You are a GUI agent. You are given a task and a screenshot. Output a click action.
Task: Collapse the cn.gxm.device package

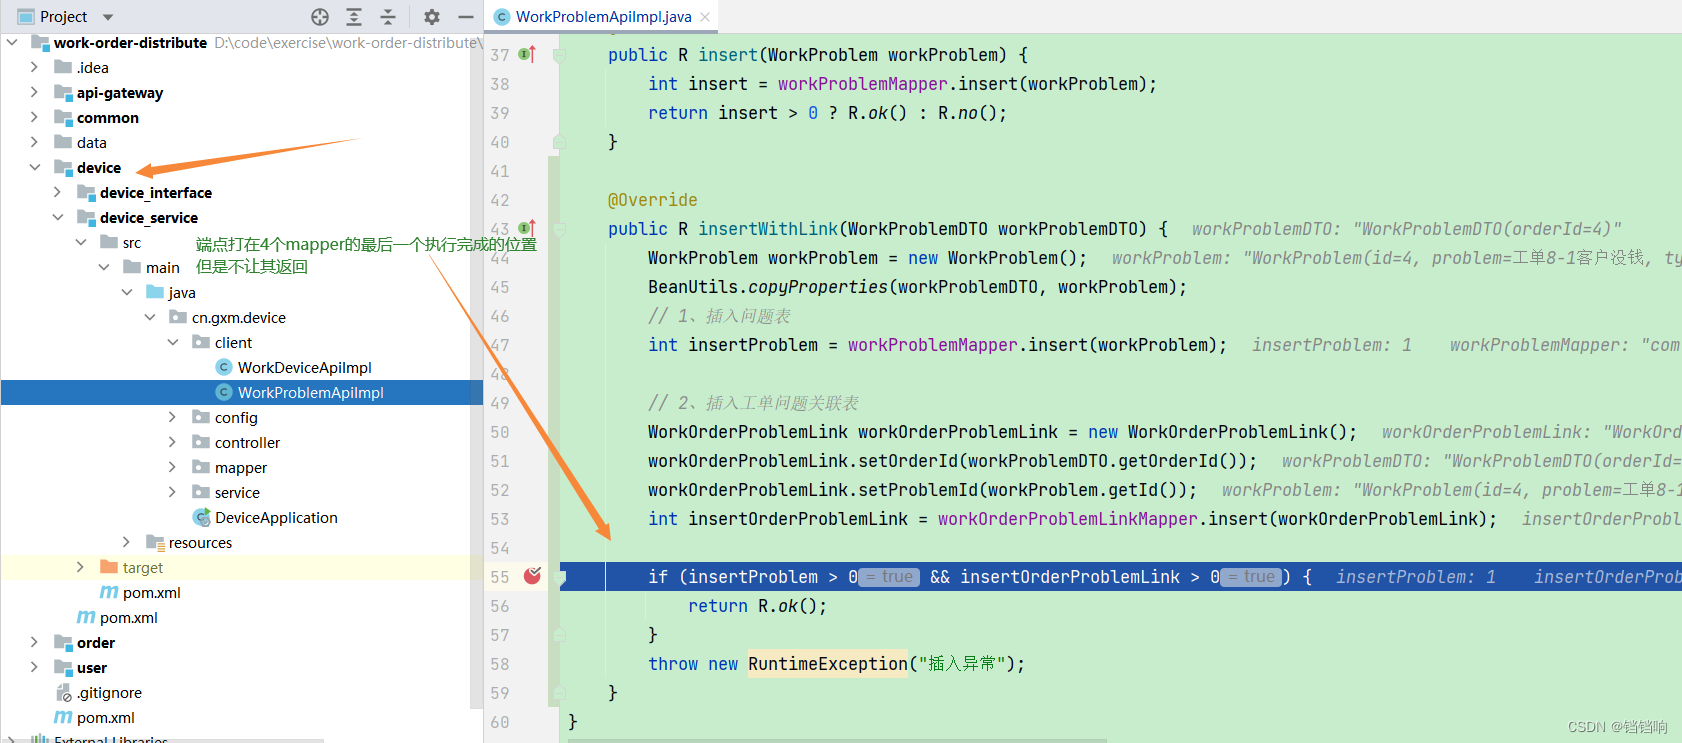tap(150, 317)
